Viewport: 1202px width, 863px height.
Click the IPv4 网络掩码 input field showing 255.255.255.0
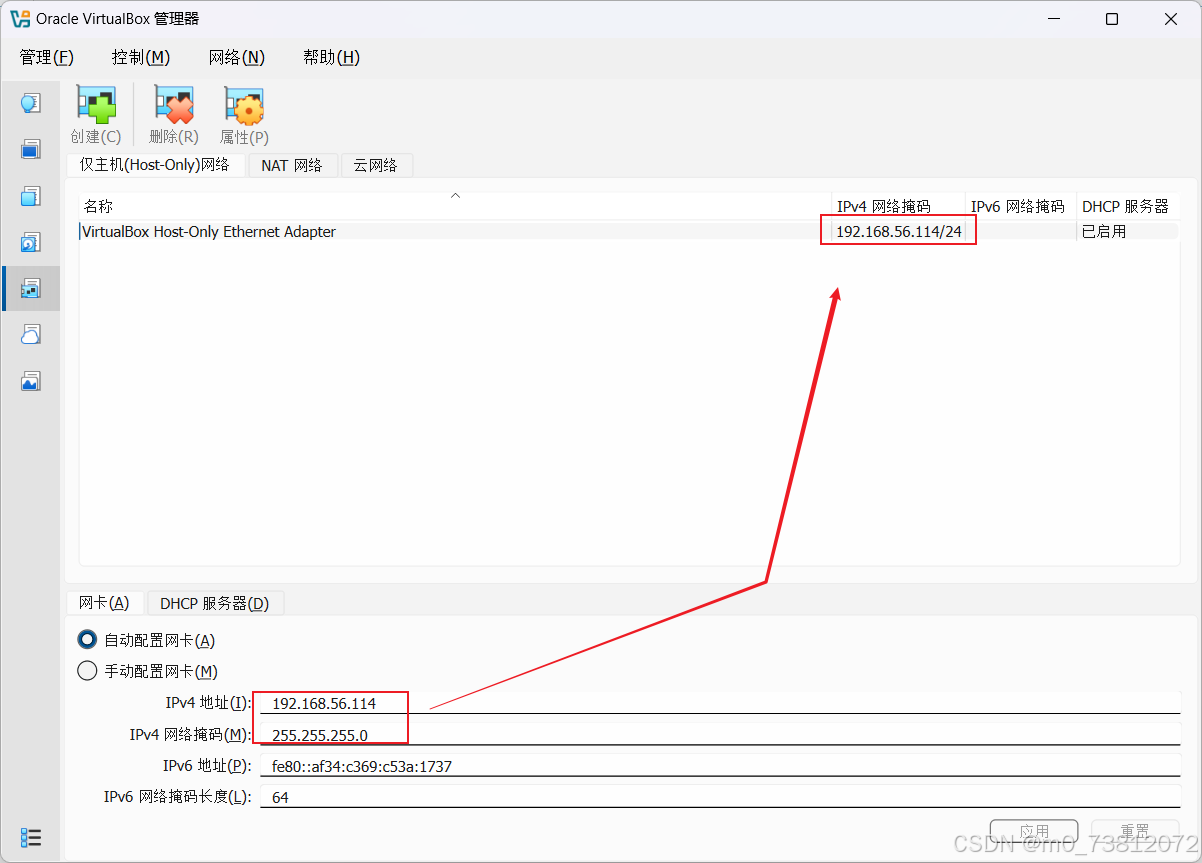720,735
